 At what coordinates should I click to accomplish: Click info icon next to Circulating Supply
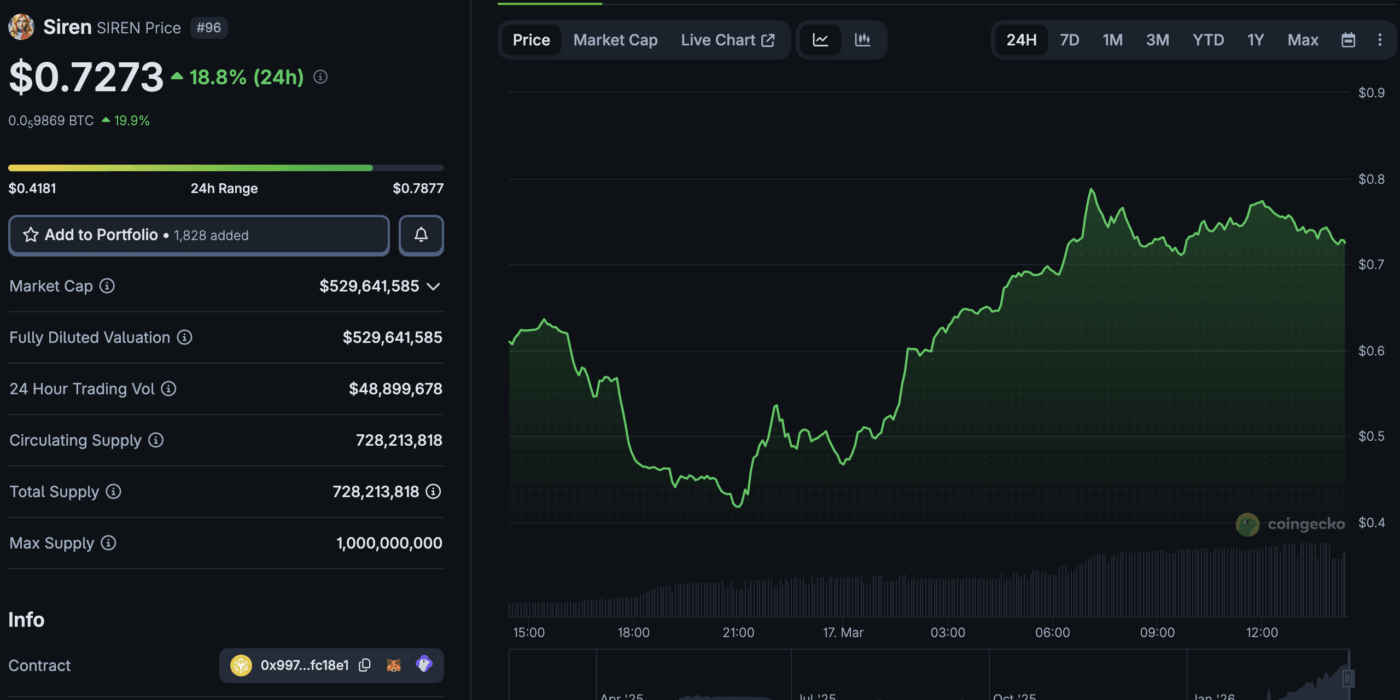coord(156,440)
